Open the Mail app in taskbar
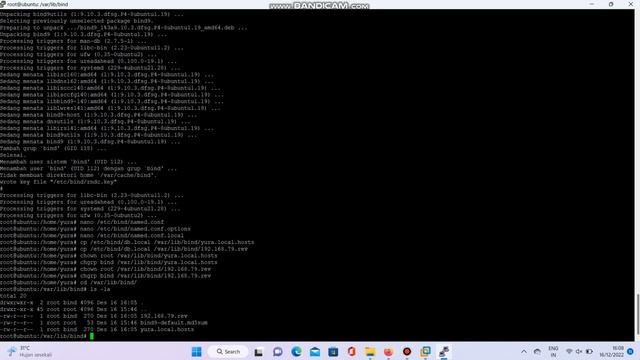640x360 pixels. point(315,351)
